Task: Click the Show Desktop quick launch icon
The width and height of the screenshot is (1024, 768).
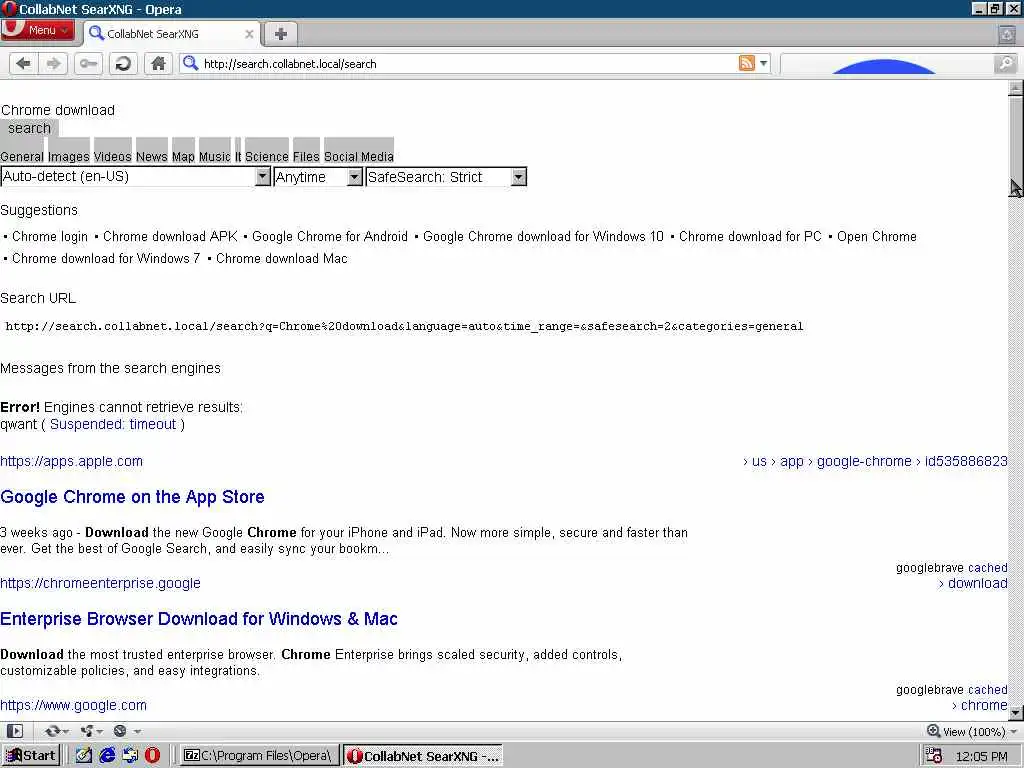Action: pos(130,756)
